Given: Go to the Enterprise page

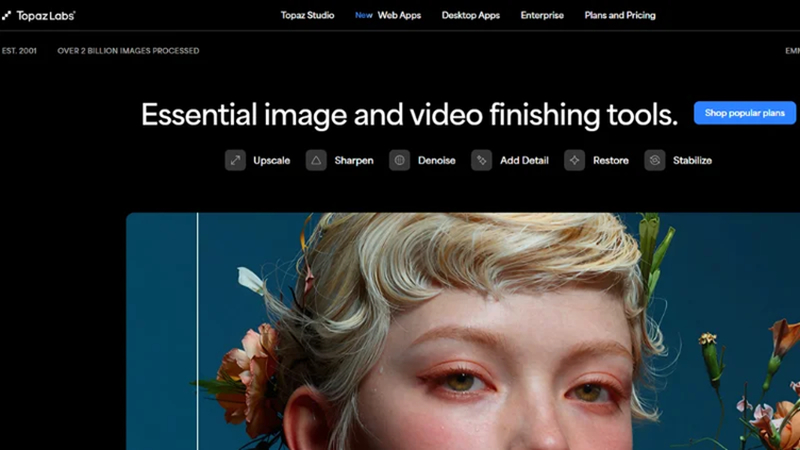Looking at the screenshot, I should [x=542, y=15].
